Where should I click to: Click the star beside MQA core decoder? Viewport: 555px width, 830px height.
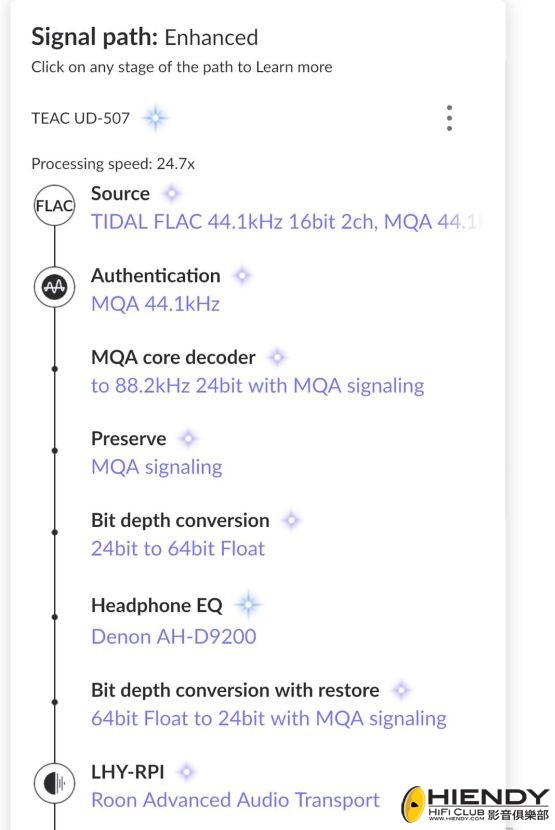pos(277,357)
